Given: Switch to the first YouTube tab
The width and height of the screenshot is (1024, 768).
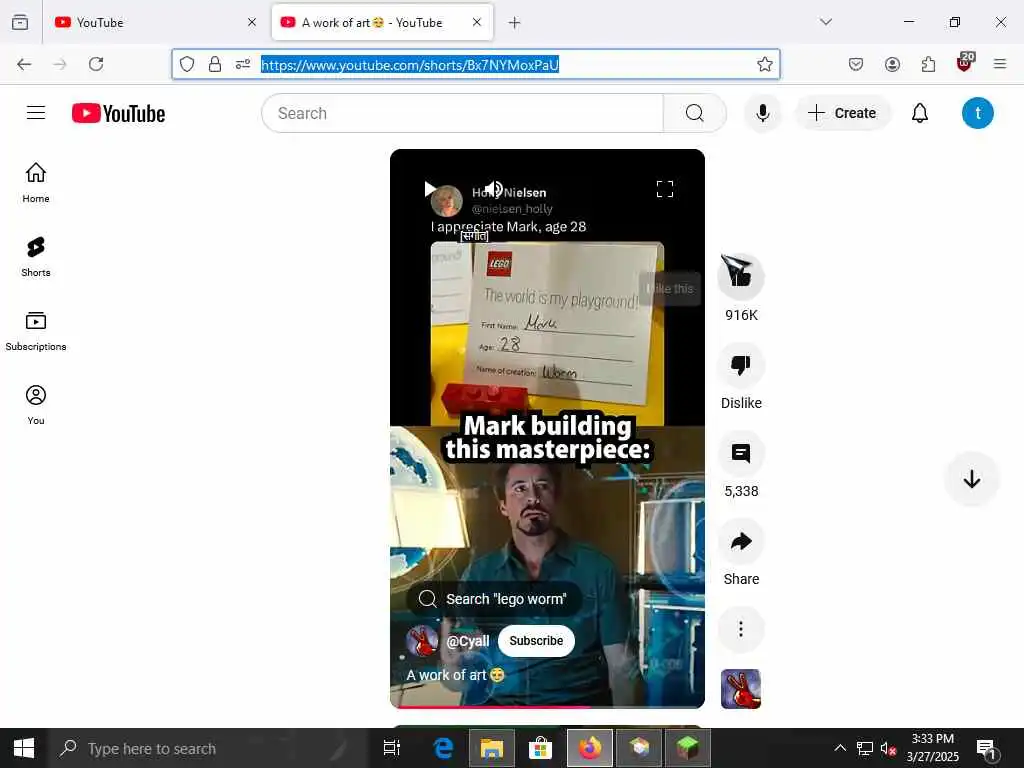Looking at the screenshot, I should 156,22.
